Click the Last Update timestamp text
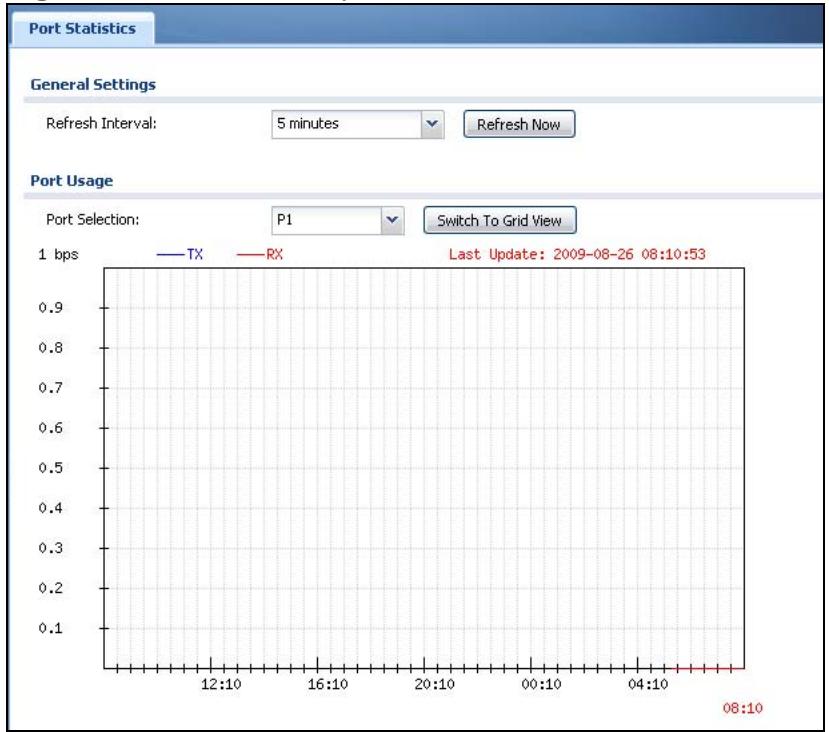The width and height of the screenshot is (829, 732). [x=577, y=254]
